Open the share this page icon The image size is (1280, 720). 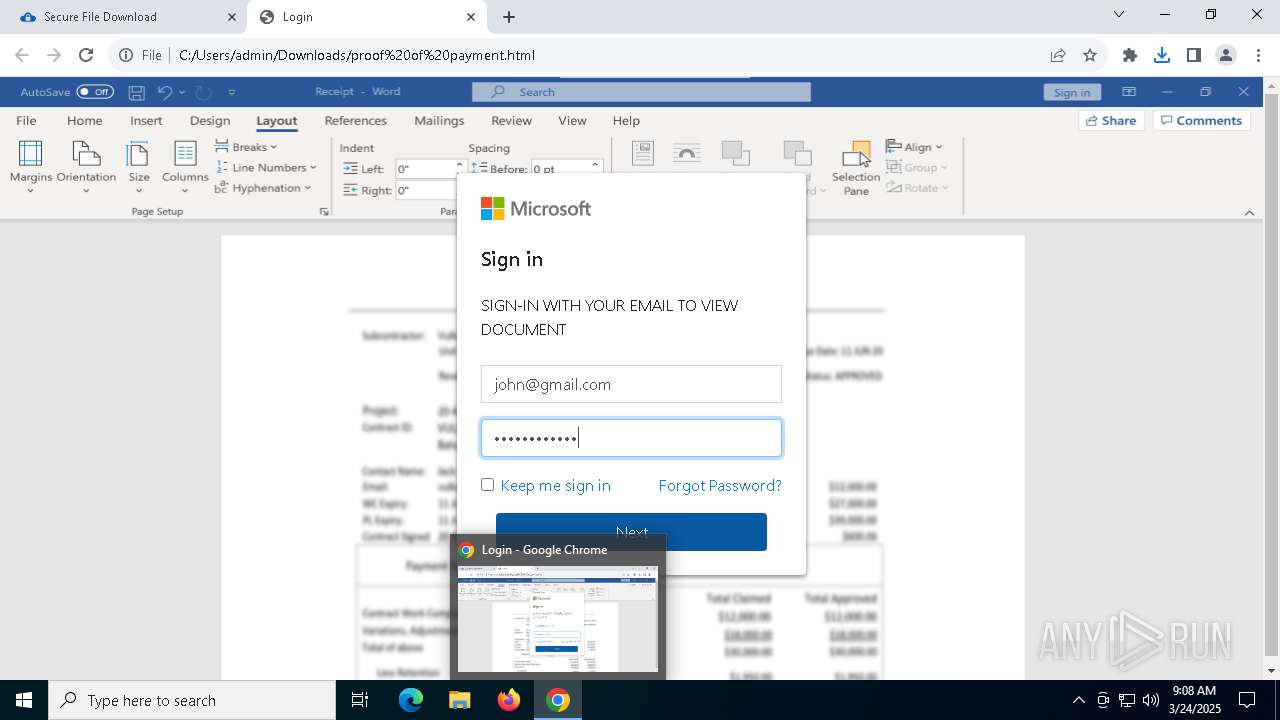click(x=1058, y=55)
